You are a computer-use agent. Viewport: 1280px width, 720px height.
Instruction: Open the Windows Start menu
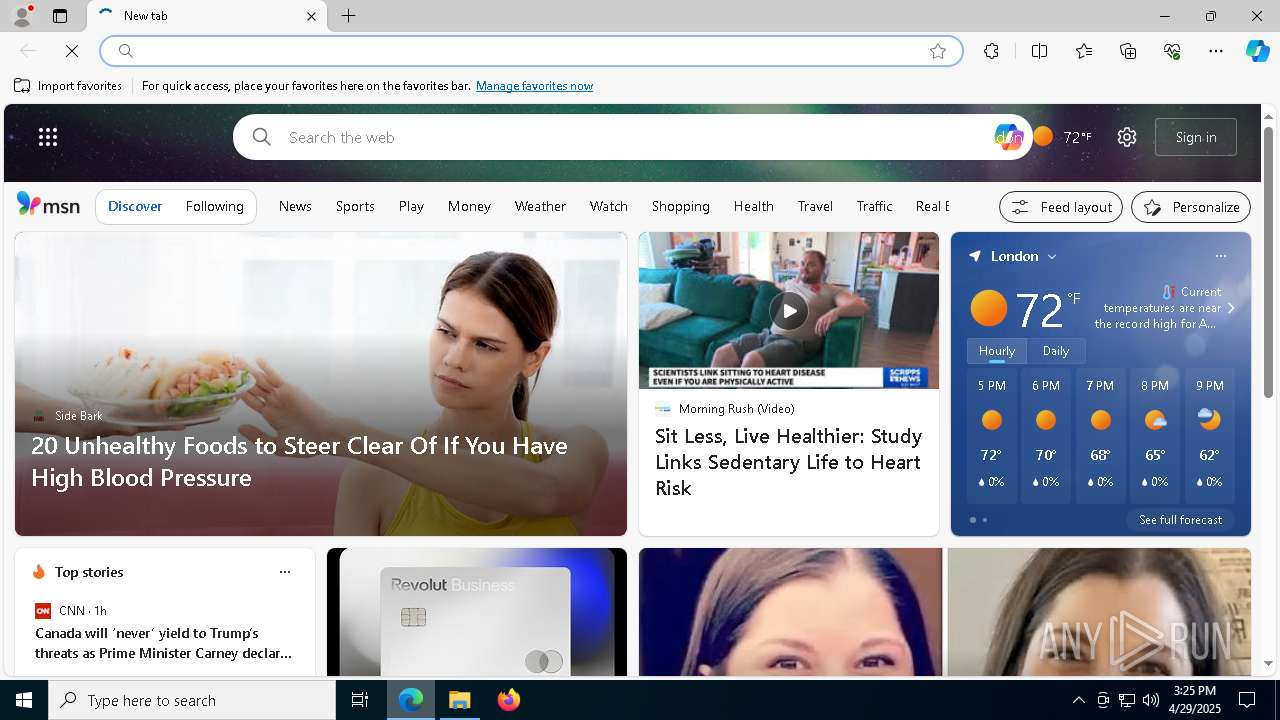click(x=24, y=700)
